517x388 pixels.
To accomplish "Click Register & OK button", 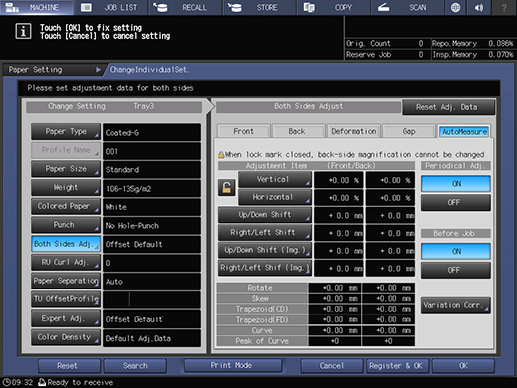I will point(397,366).
